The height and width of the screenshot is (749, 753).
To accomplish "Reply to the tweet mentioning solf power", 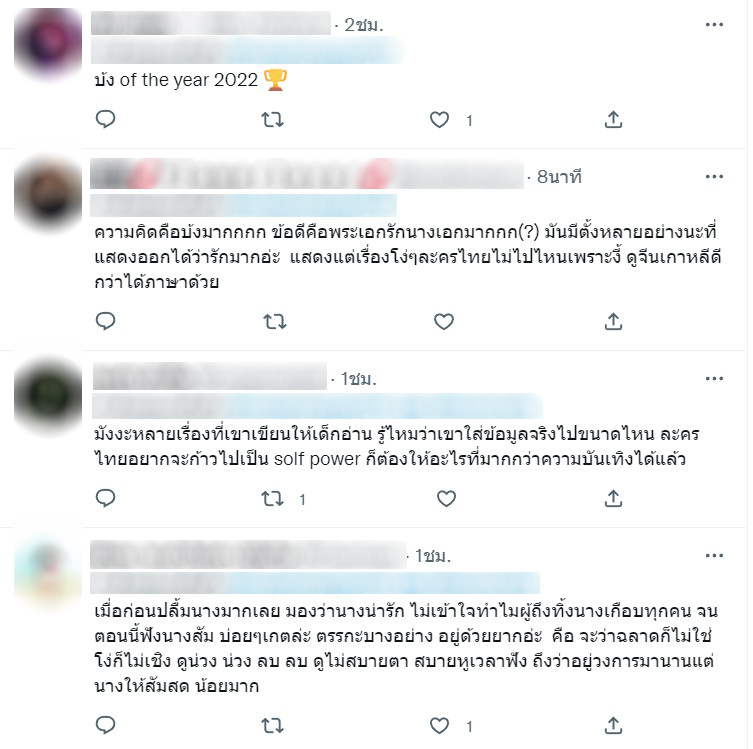I will point(105,498).
